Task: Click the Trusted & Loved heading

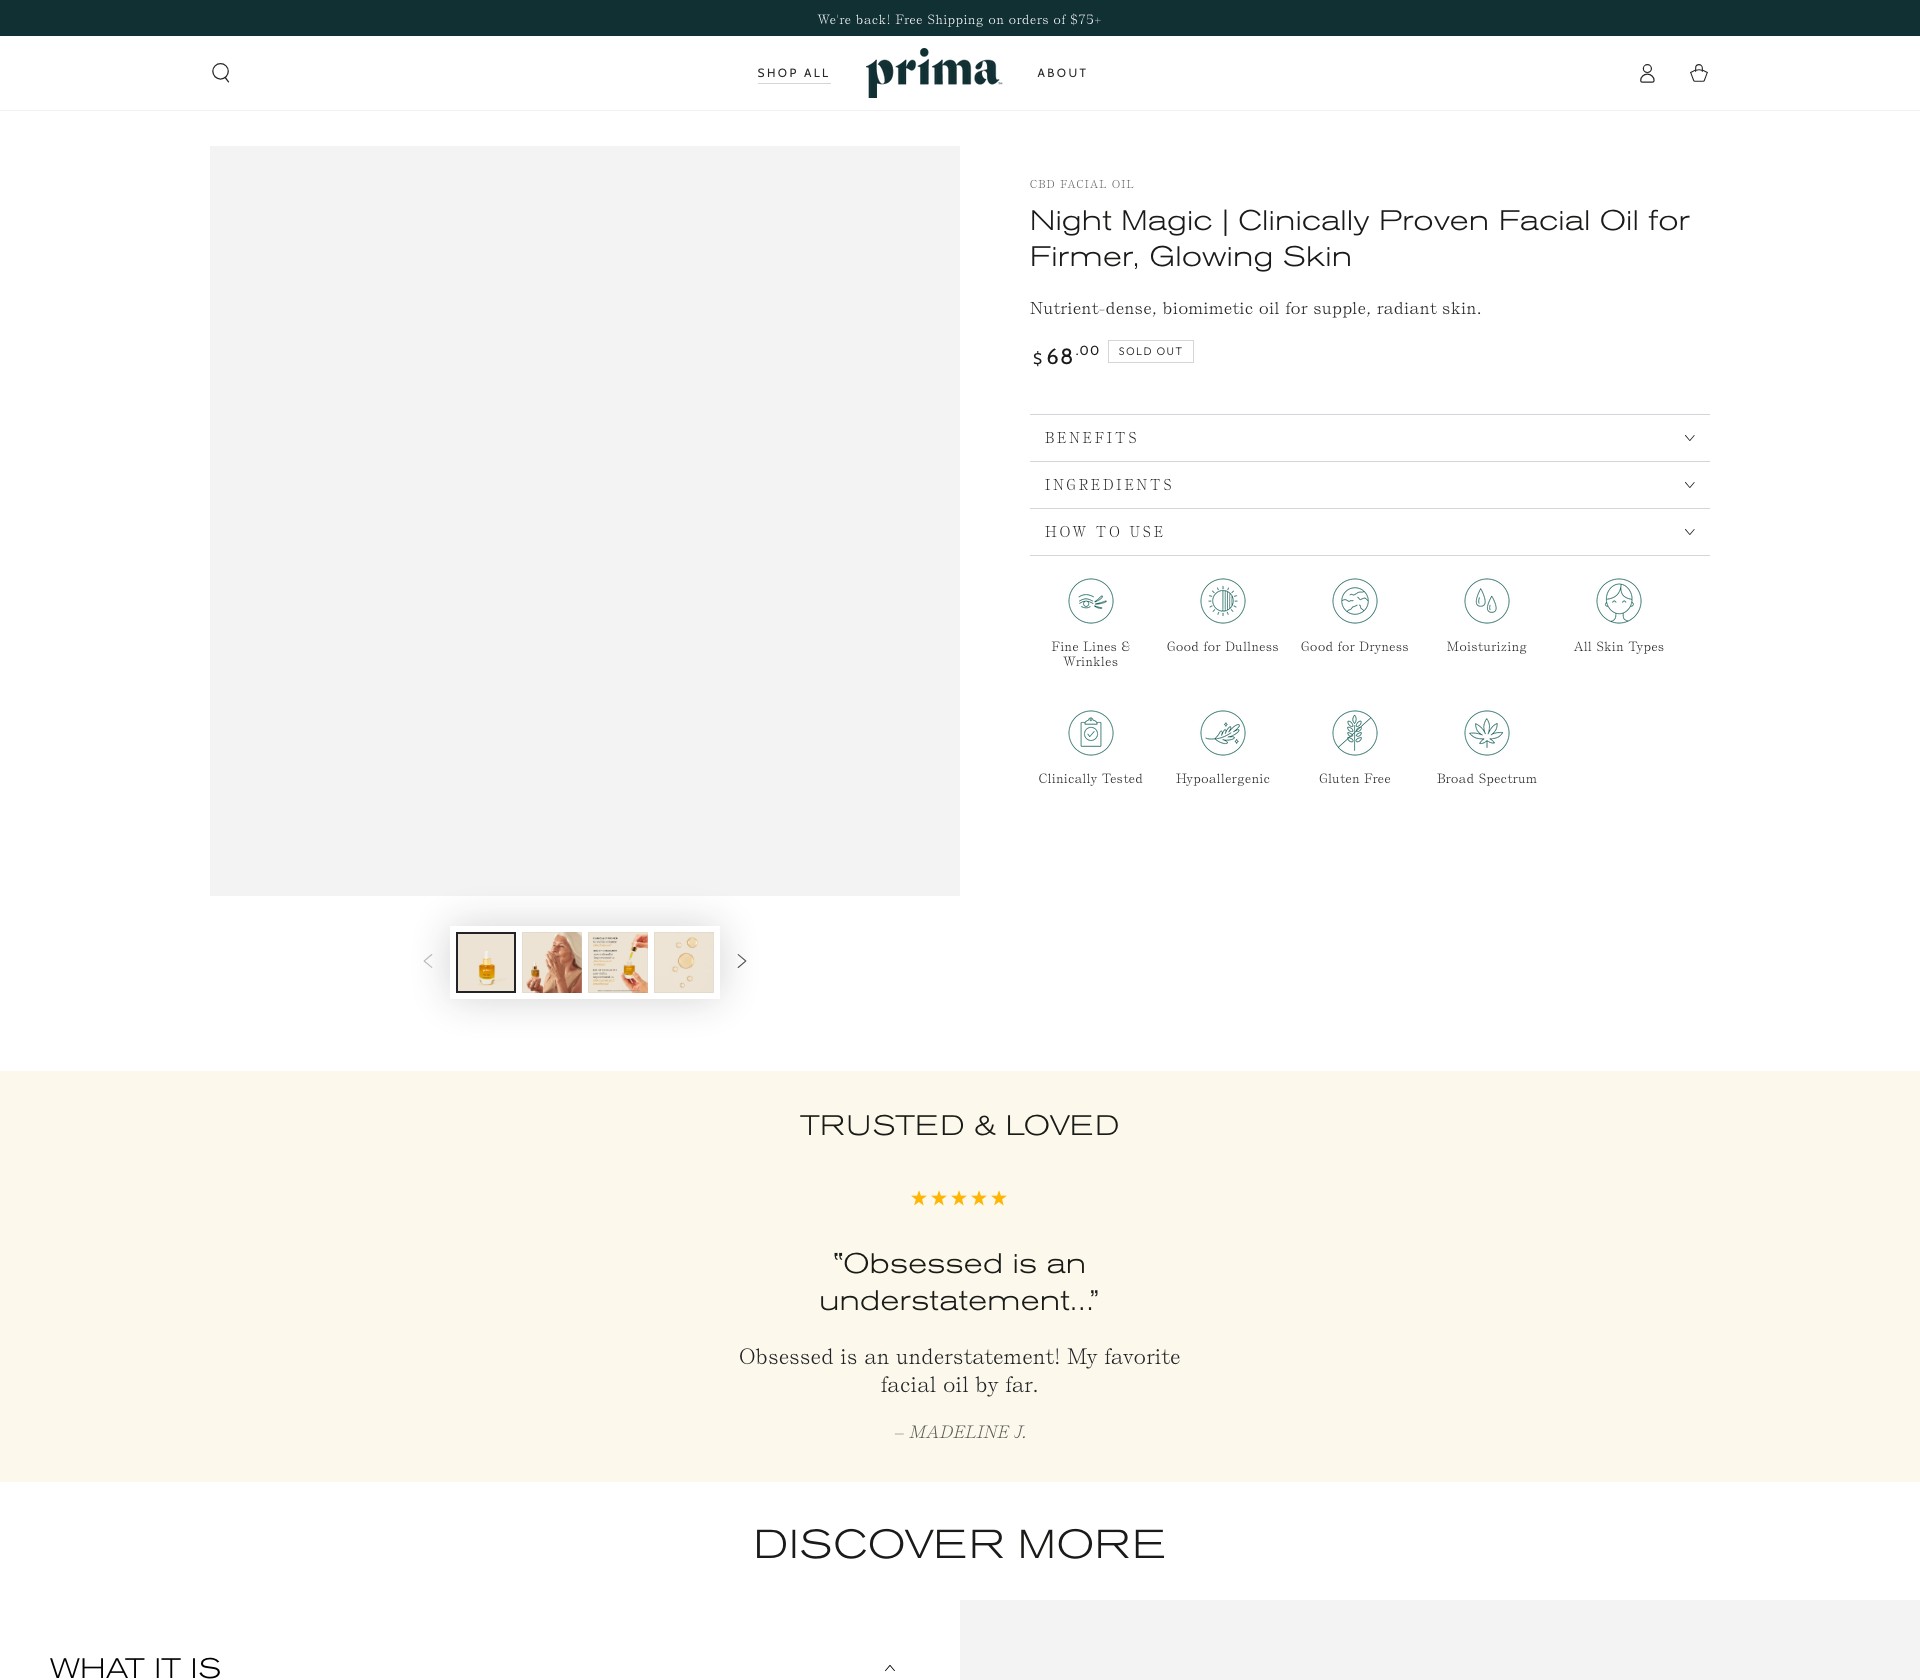Action: tap(959, 1125)
